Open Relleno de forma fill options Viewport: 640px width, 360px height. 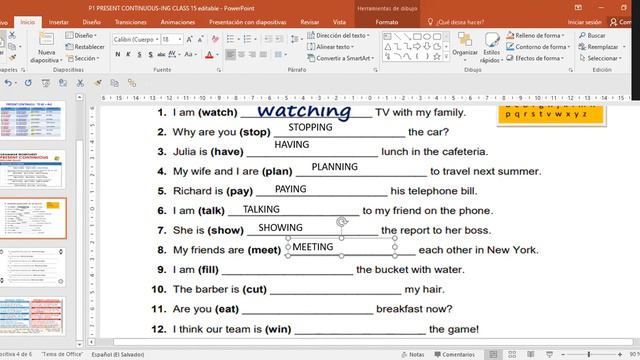coord(536,36)
